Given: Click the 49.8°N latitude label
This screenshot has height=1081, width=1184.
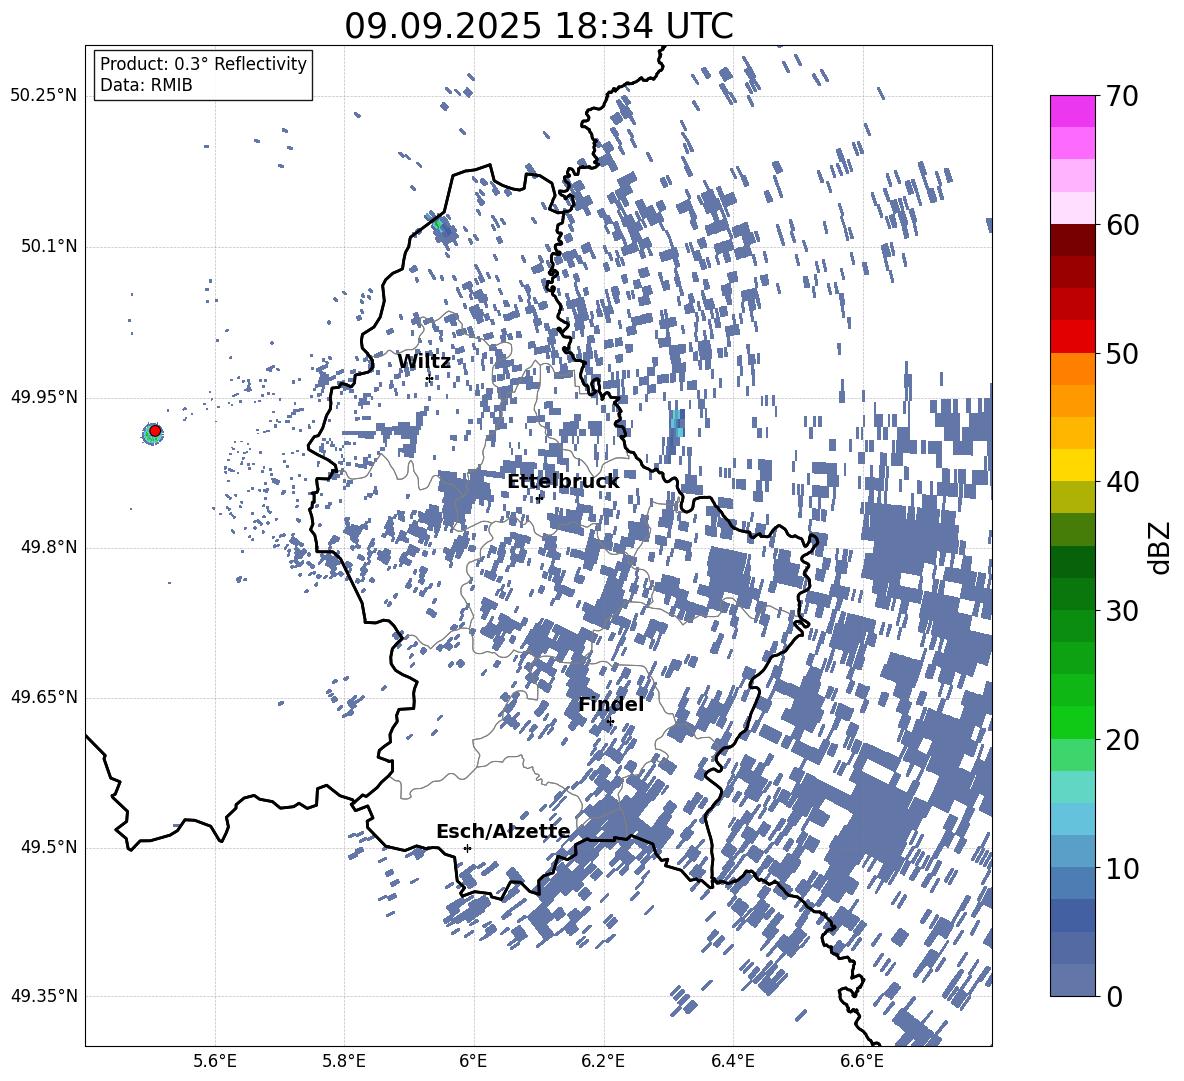Looking at the screenshot, I should click(48, 547).
